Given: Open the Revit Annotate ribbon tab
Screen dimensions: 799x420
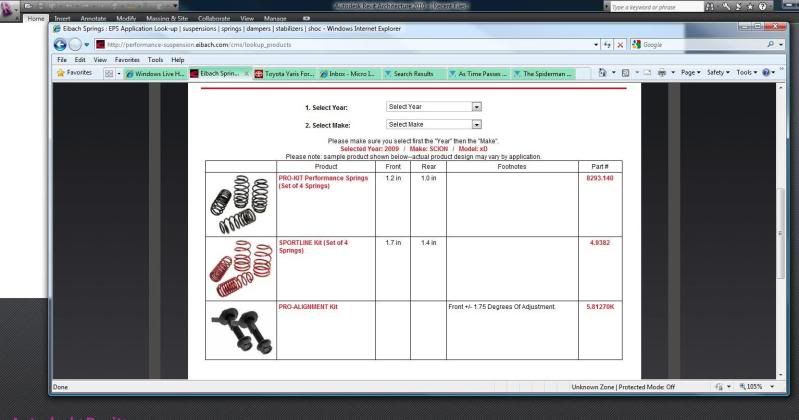Looking at the screenshot, I should (x=95, y=18).
